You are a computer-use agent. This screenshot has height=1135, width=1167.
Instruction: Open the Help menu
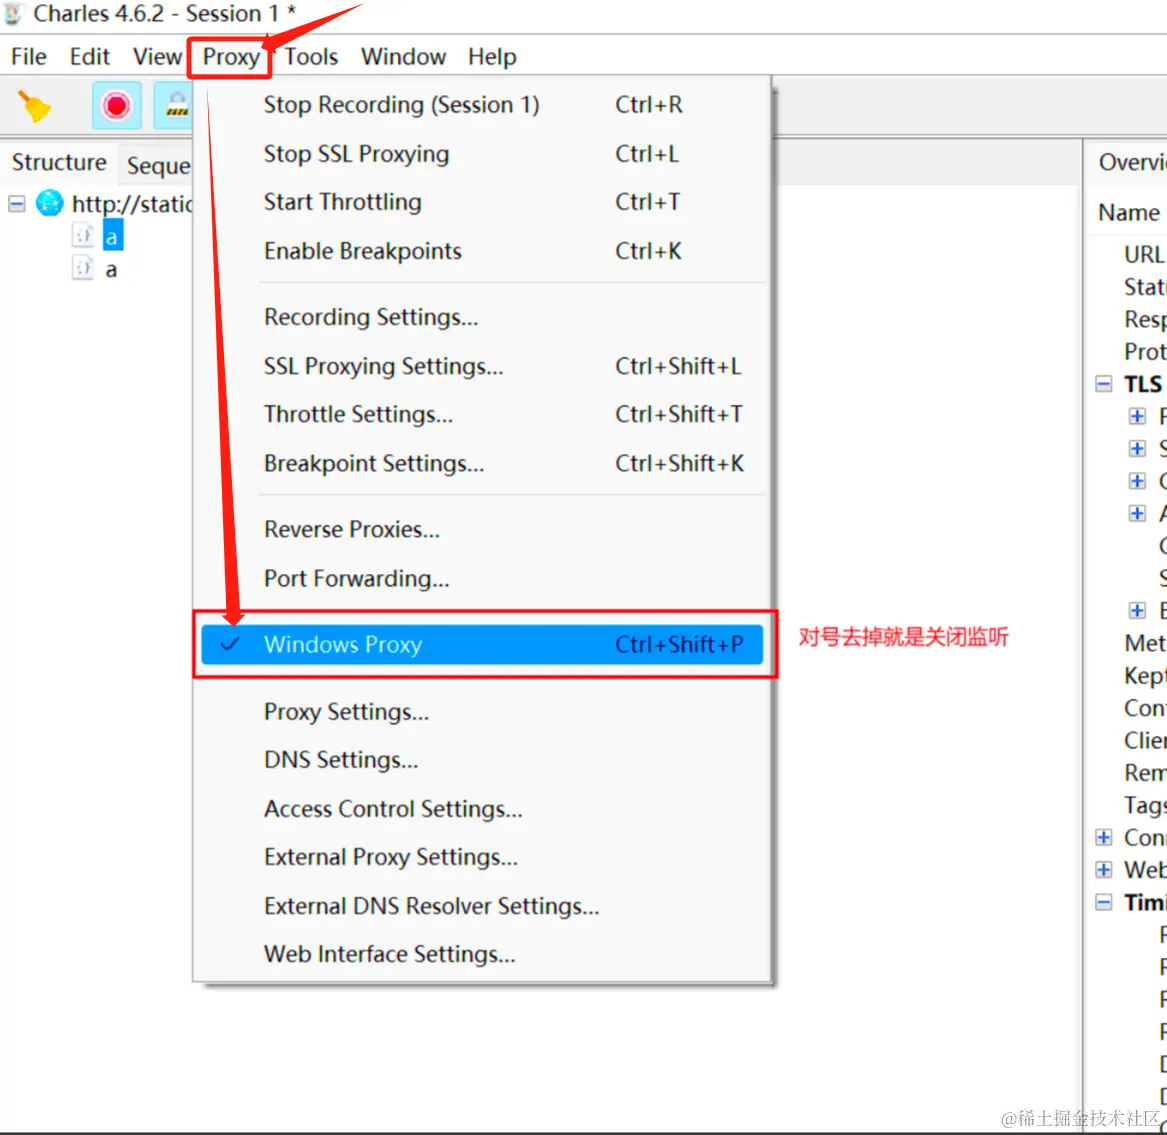[x=492, y=57]
